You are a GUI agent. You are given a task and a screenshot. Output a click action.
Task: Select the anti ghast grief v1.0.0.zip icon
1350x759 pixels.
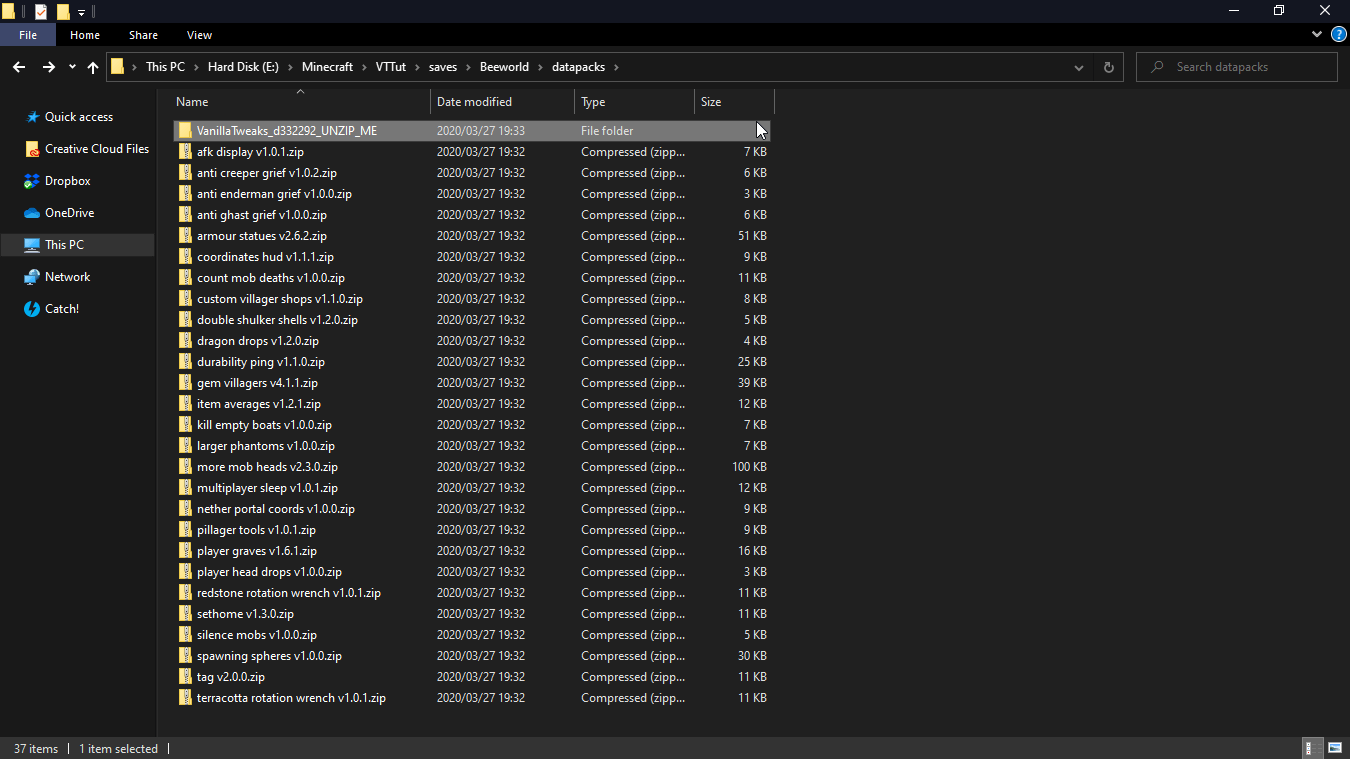(x=185, y=215)
